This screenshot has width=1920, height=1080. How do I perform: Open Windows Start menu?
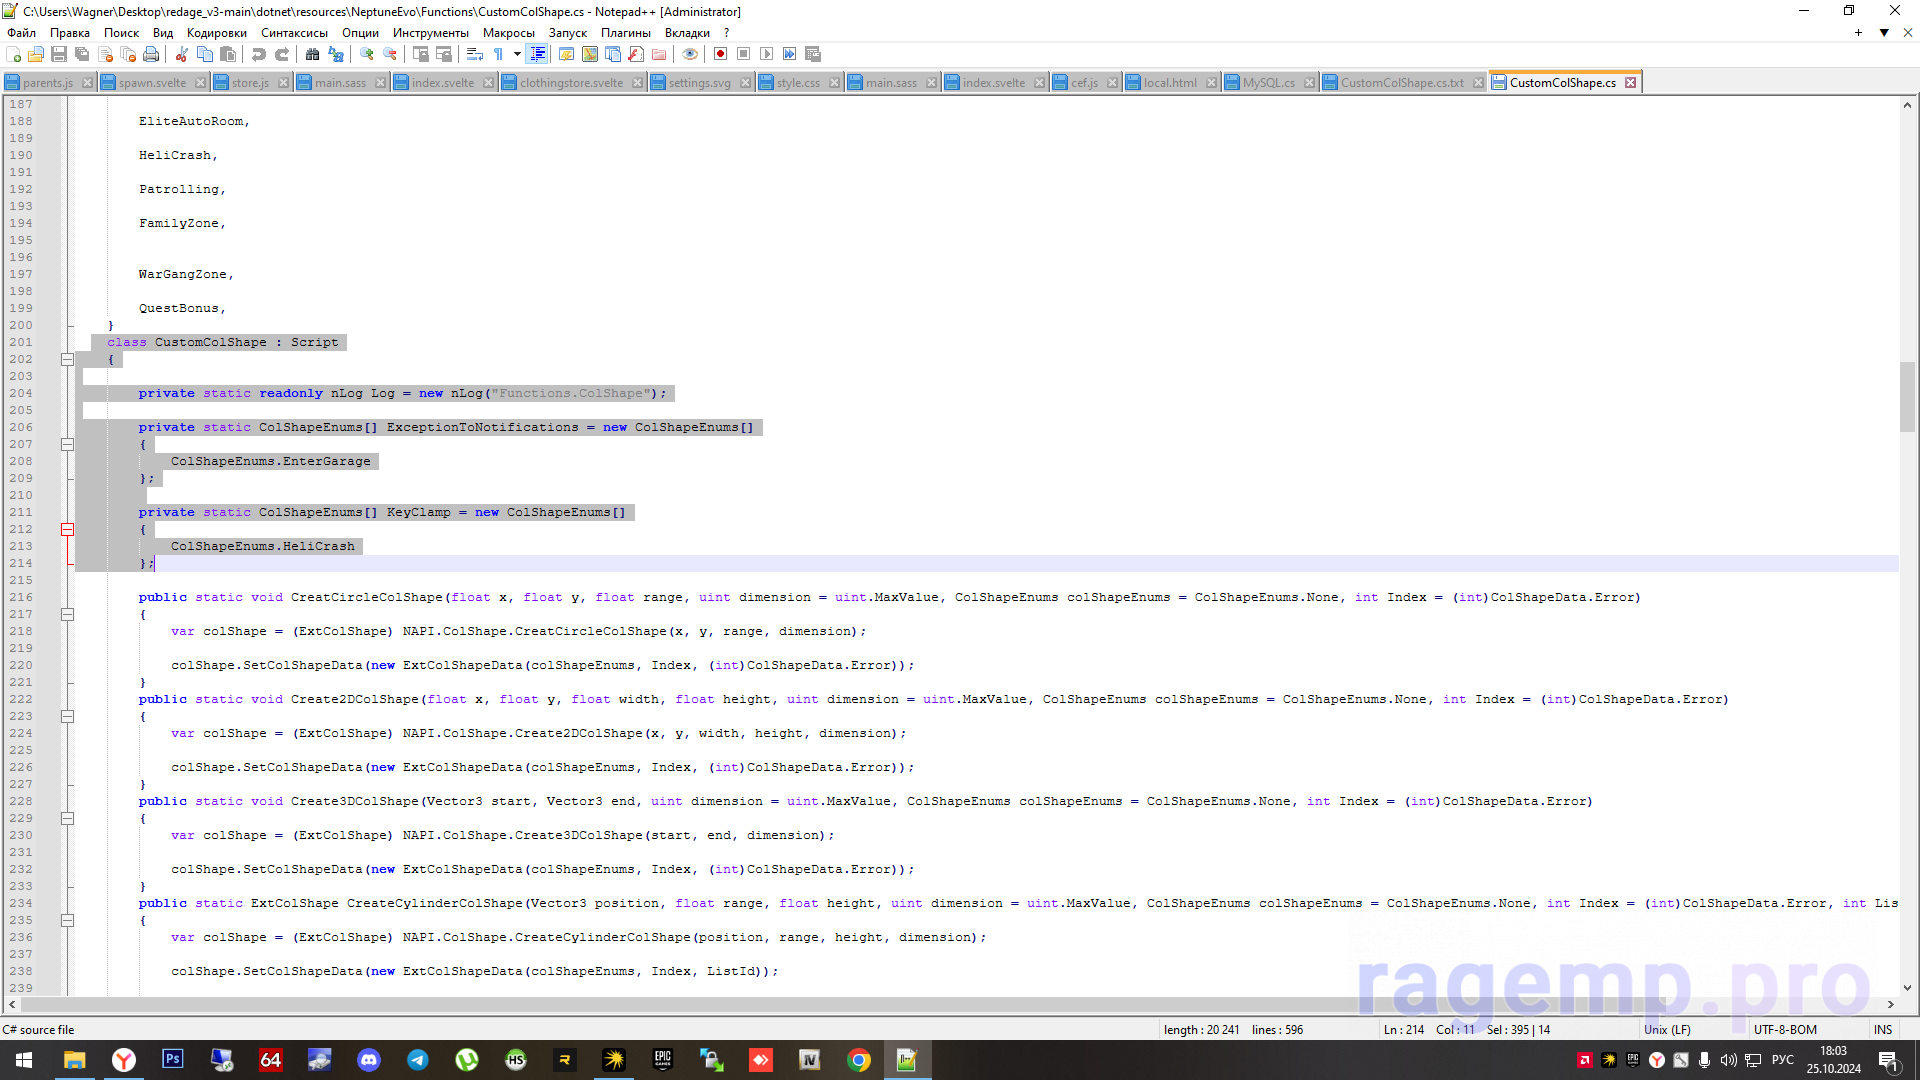point(24,1060)
